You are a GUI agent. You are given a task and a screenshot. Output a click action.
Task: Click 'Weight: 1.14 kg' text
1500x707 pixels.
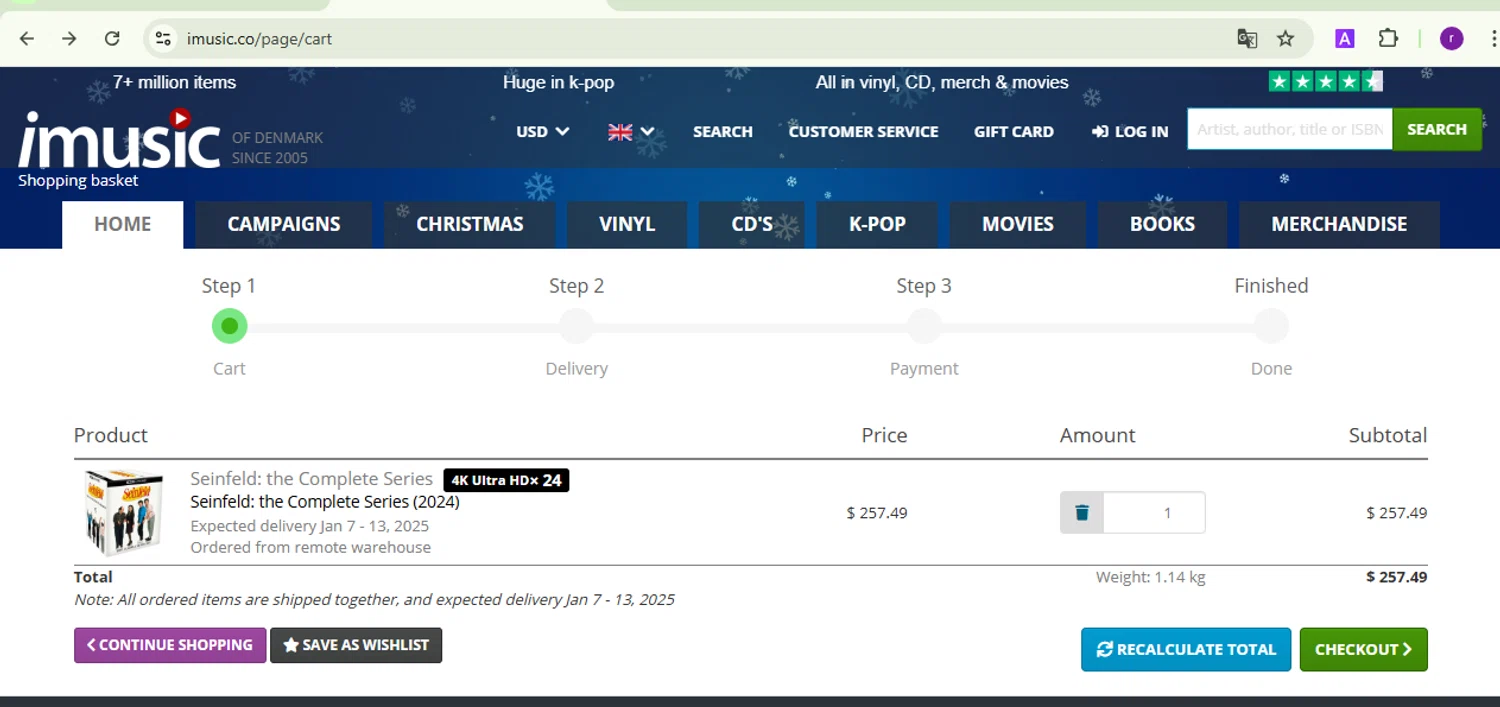[x=1150, y=577]
